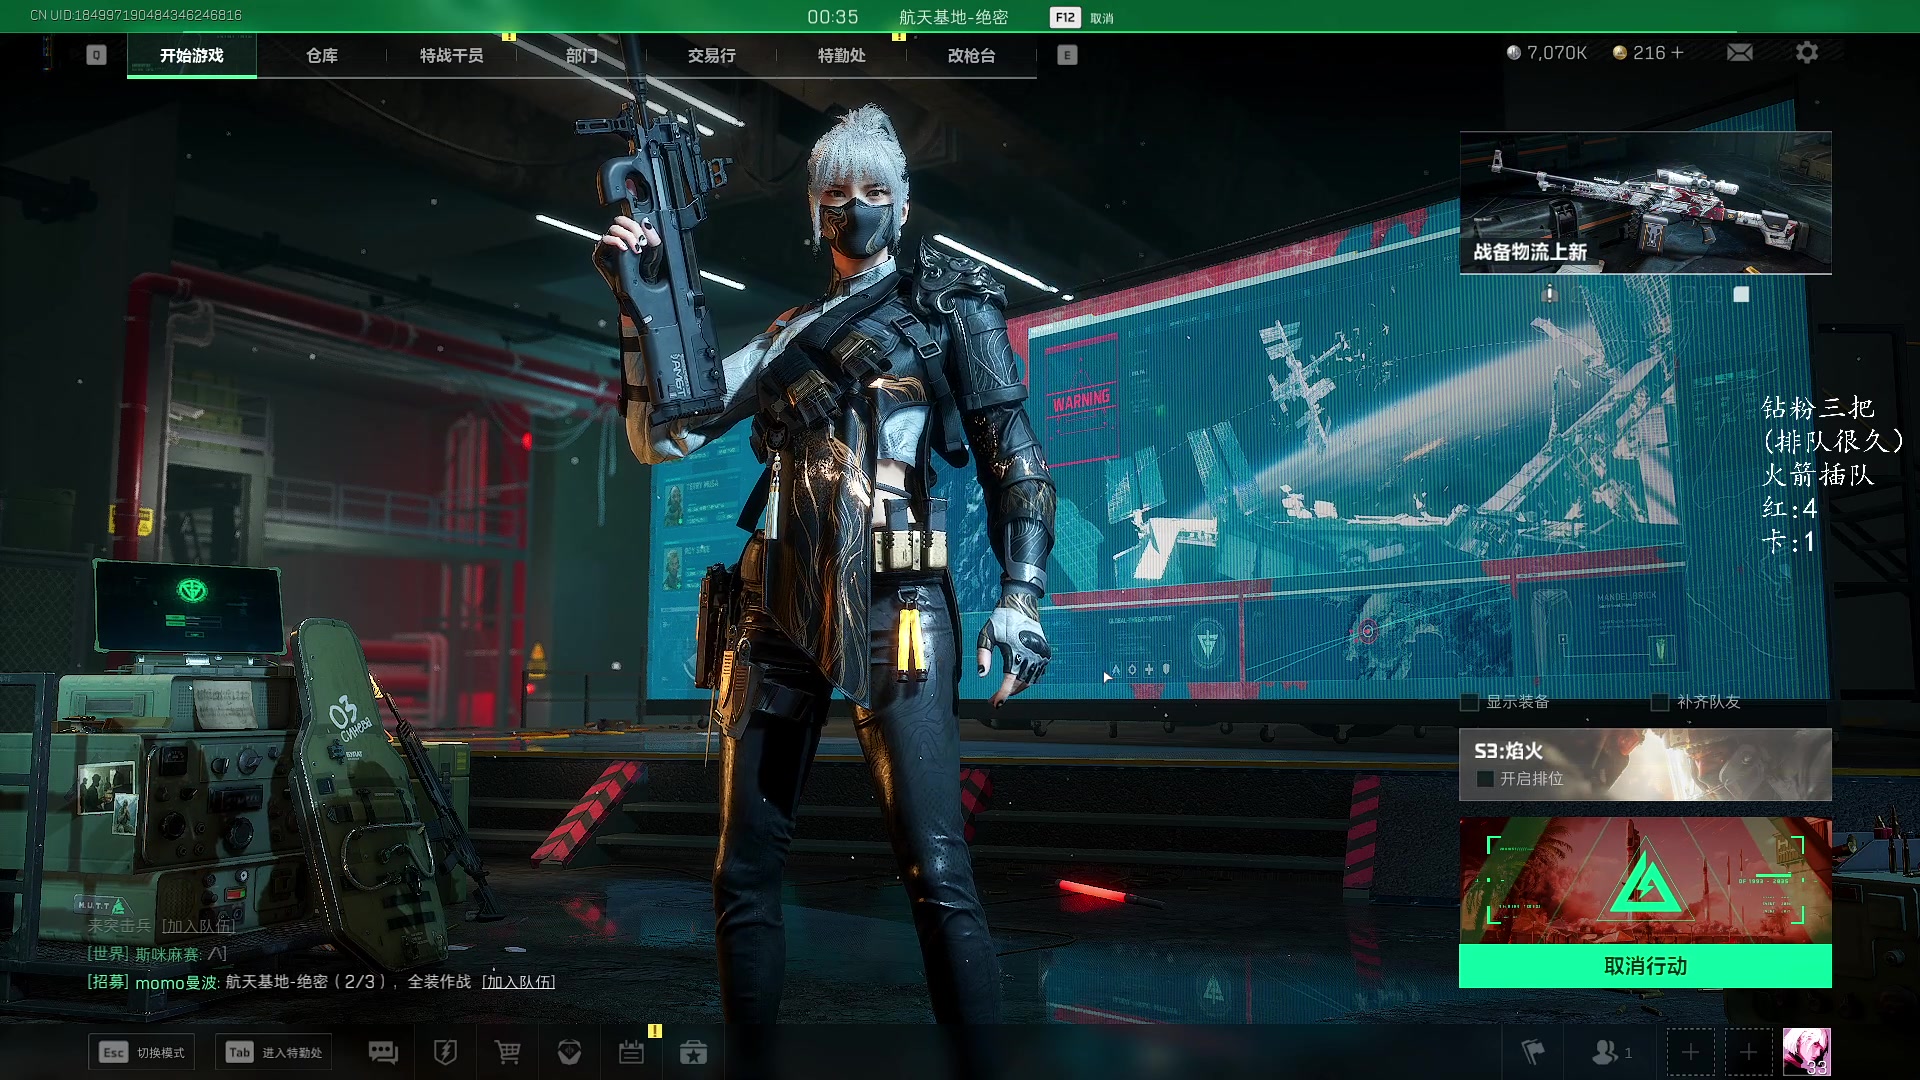Click the 00:35 matchmaking timer
1920x1080 pixels.
pos(832,17)
